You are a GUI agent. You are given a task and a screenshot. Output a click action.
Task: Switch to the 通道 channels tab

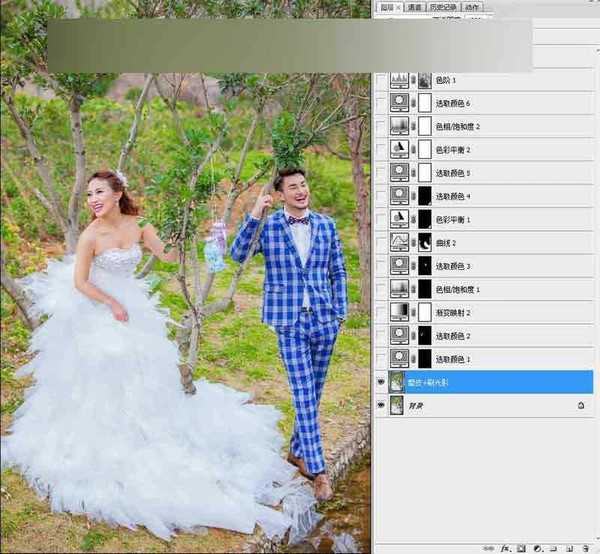[x=414, y=7]
